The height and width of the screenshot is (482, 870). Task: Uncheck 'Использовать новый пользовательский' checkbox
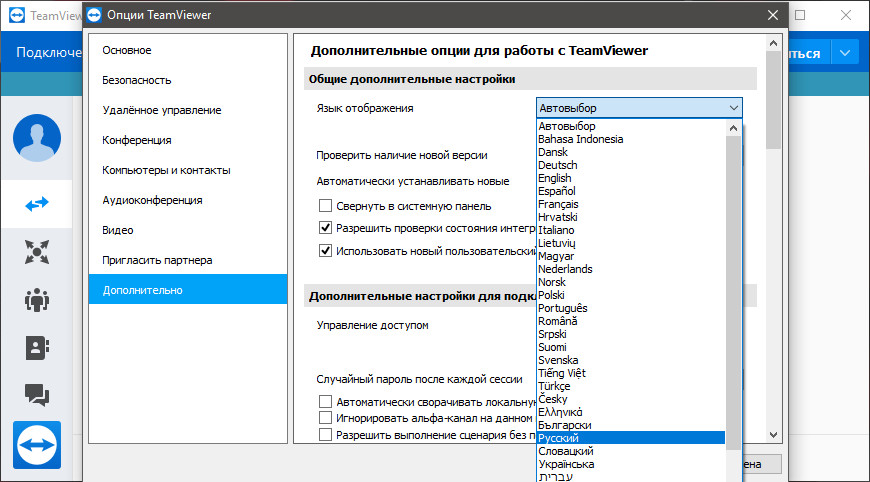click(325, 251)
